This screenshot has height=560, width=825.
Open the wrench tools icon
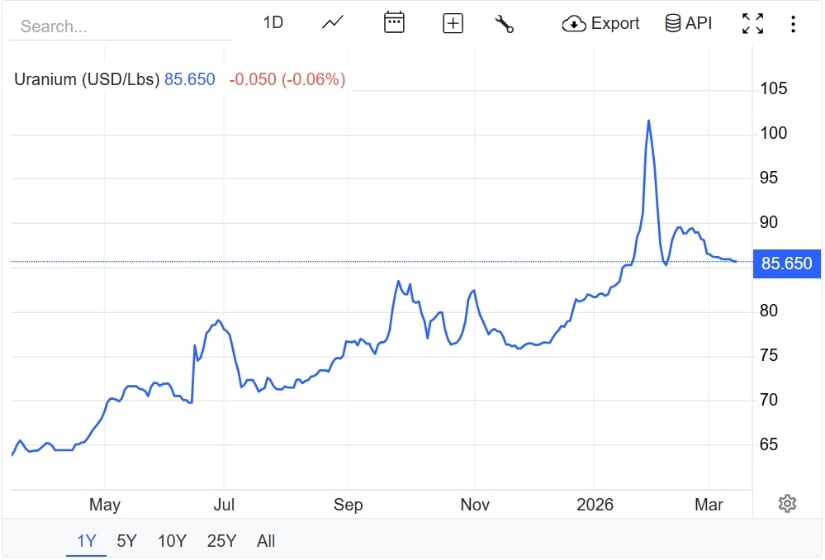point(505,23)
